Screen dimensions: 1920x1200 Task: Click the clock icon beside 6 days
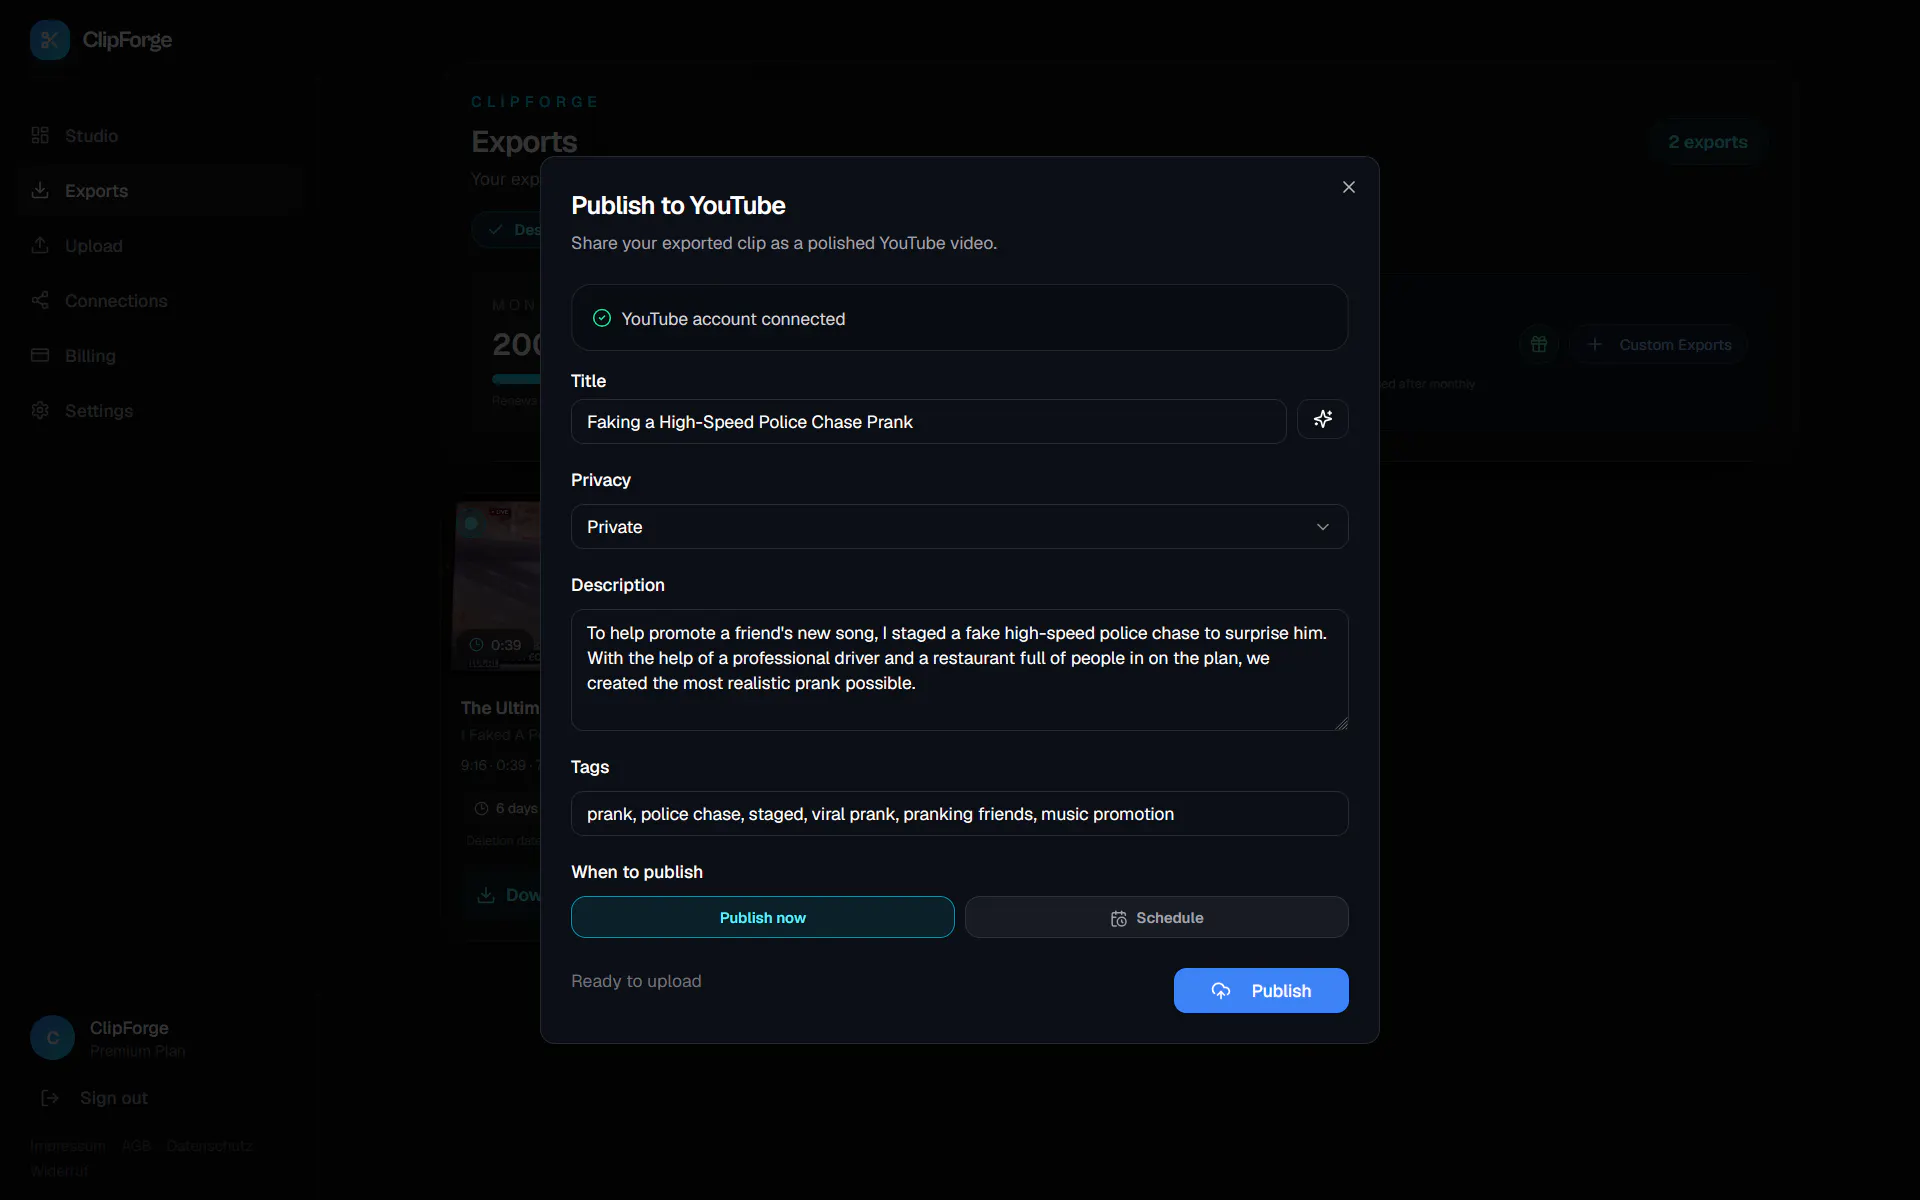coord(482,808)
